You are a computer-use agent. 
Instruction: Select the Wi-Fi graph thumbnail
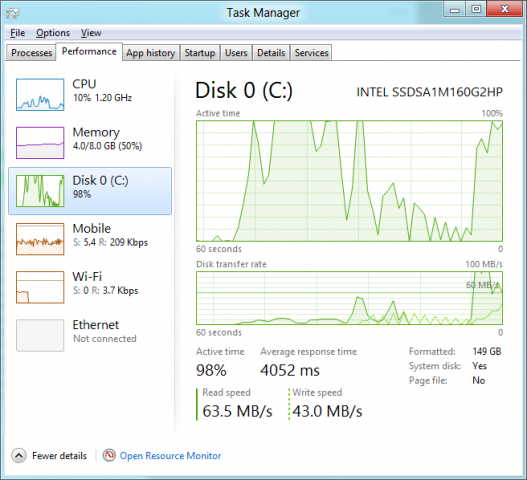coord(40,287)
